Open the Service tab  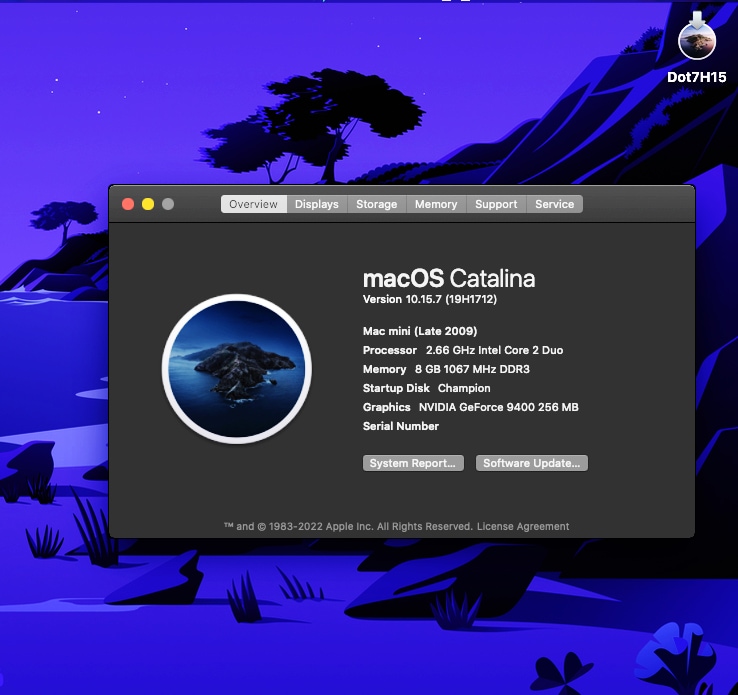click(554, 204)
